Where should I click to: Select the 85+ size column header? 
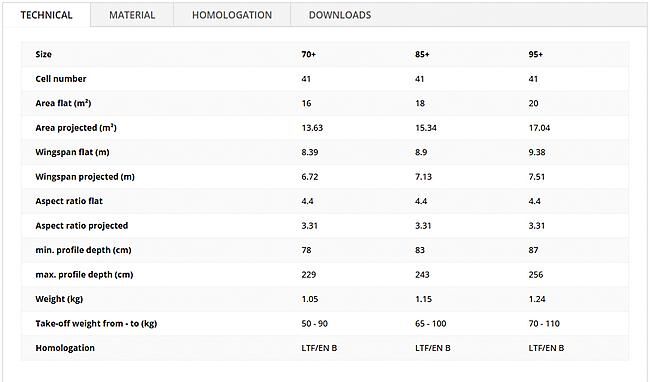422,54
